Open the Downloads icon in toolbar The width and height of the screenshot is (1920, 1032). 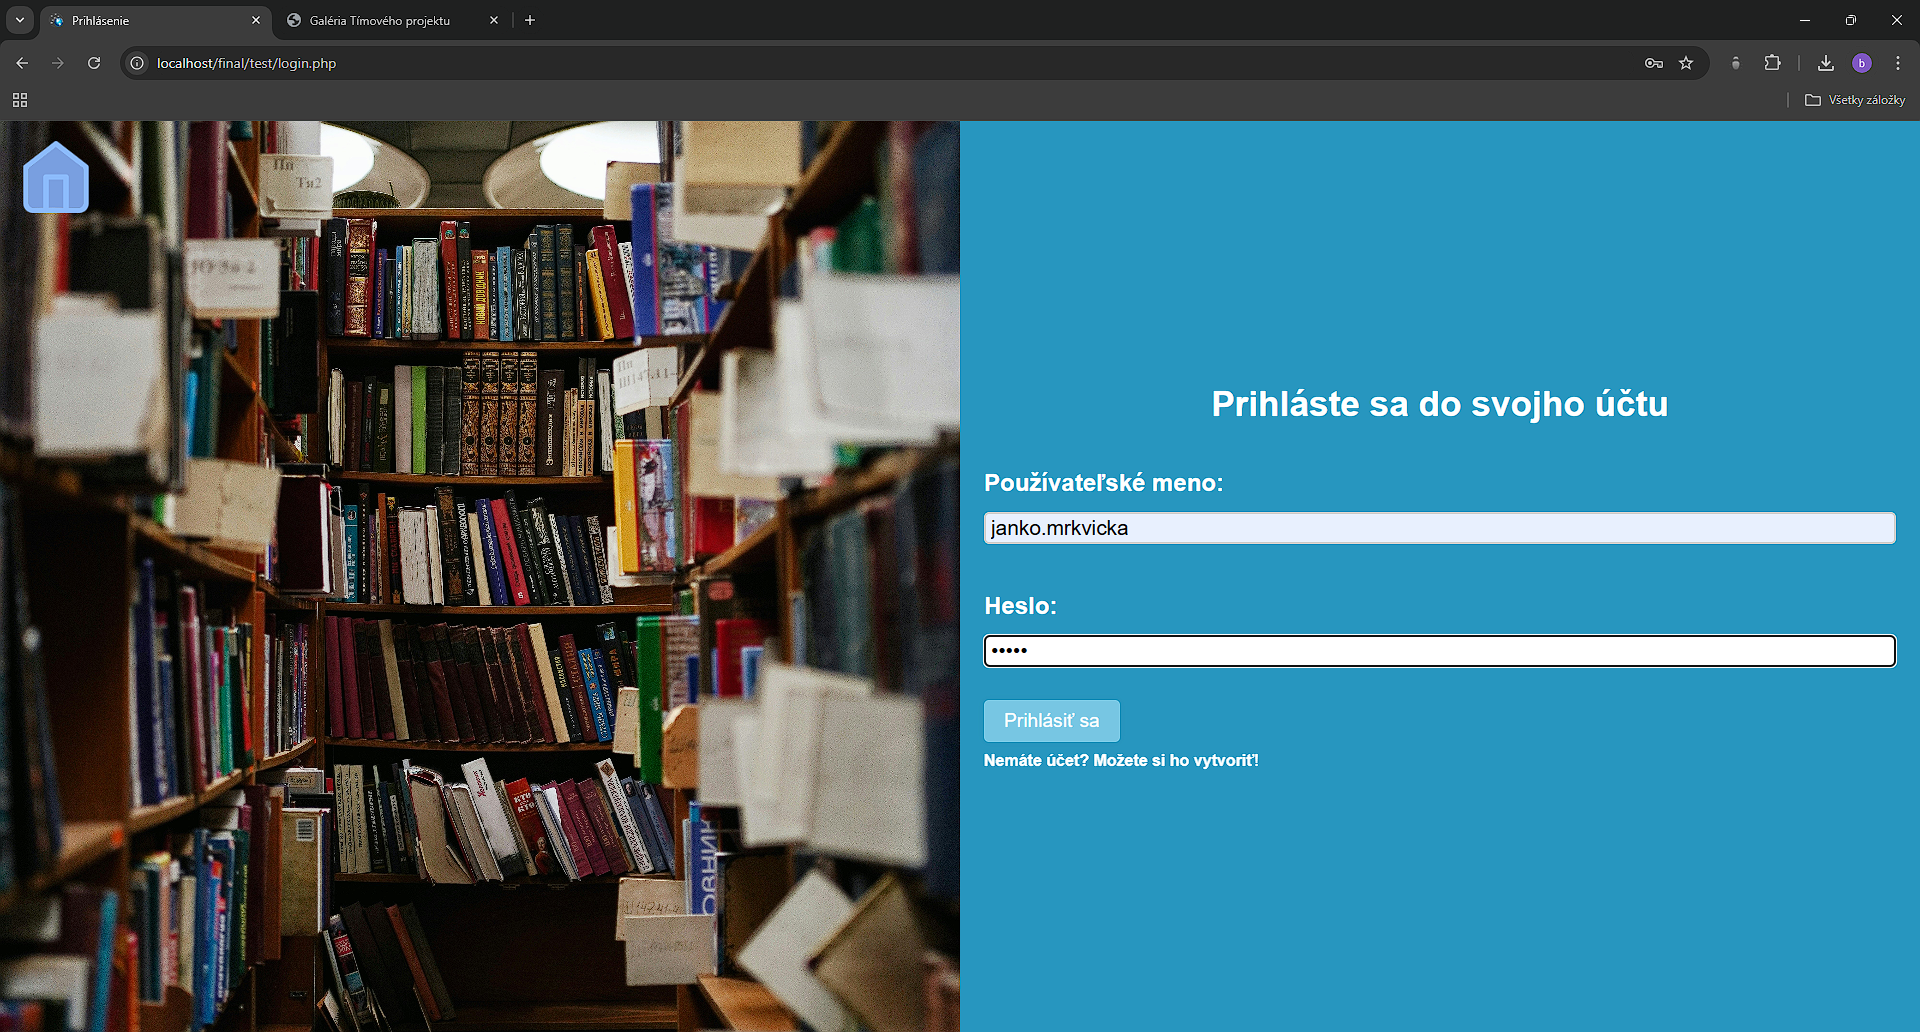coord(1826,63)
